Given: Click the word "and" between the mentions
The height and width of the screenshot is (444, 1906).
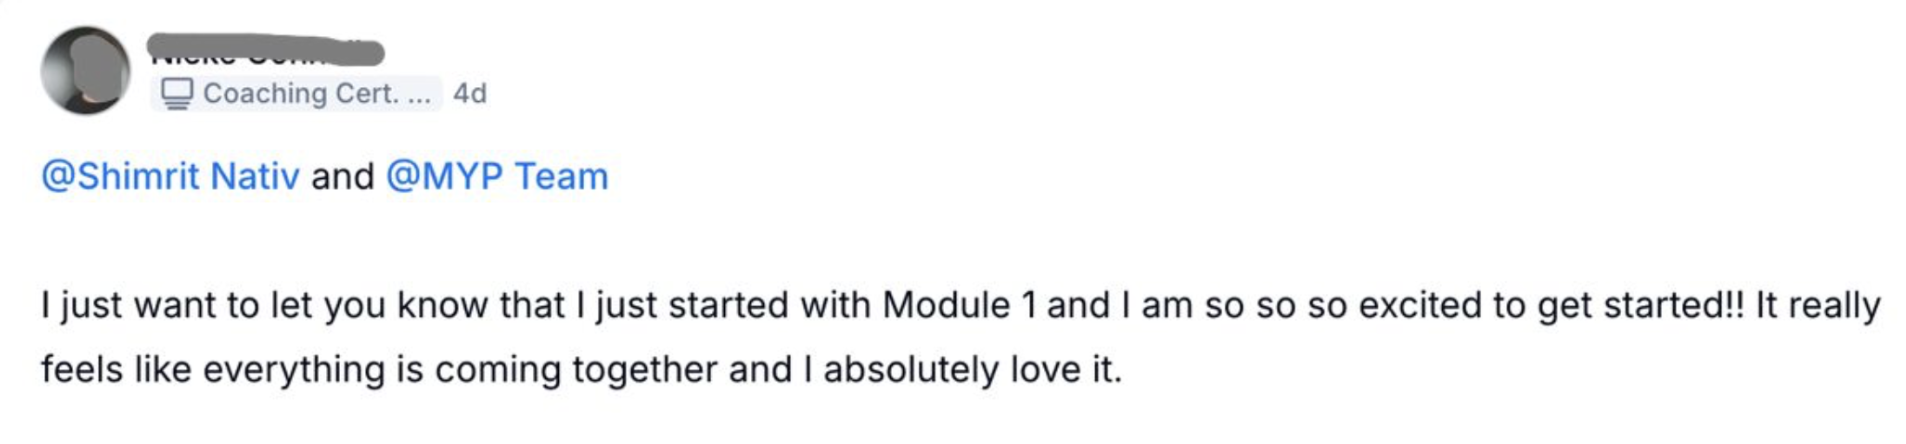Looking at the screenshot, I should point(342,176).
